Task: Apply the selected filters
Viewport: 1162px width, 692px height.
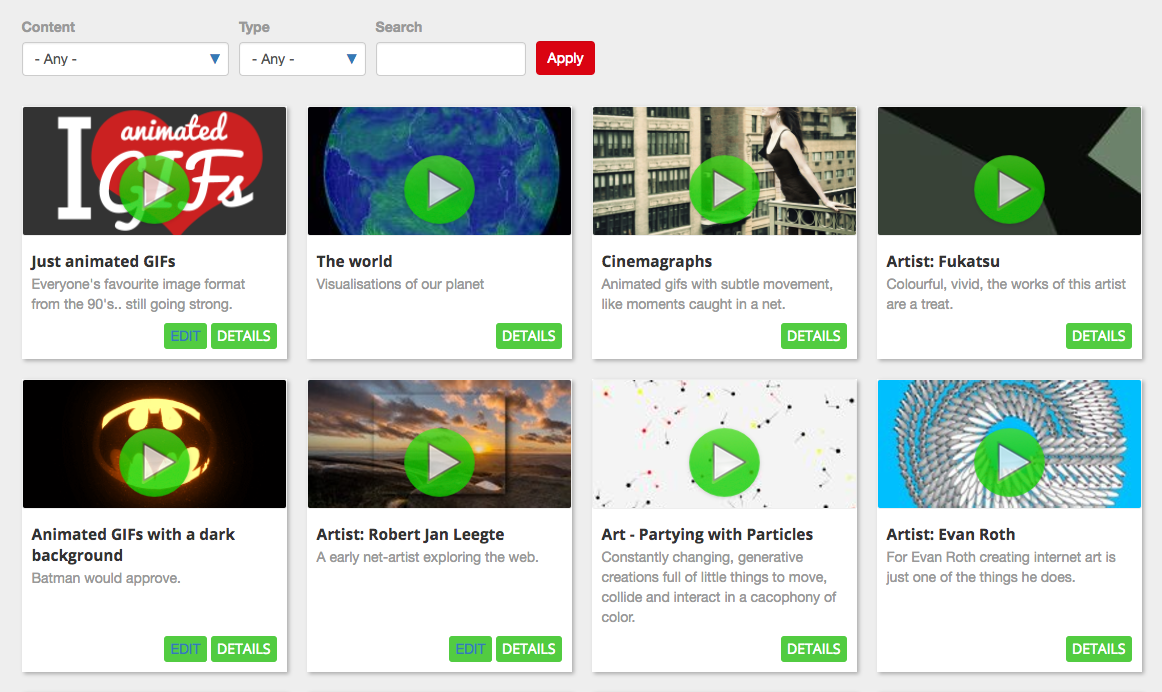Action: coord(565,58)
